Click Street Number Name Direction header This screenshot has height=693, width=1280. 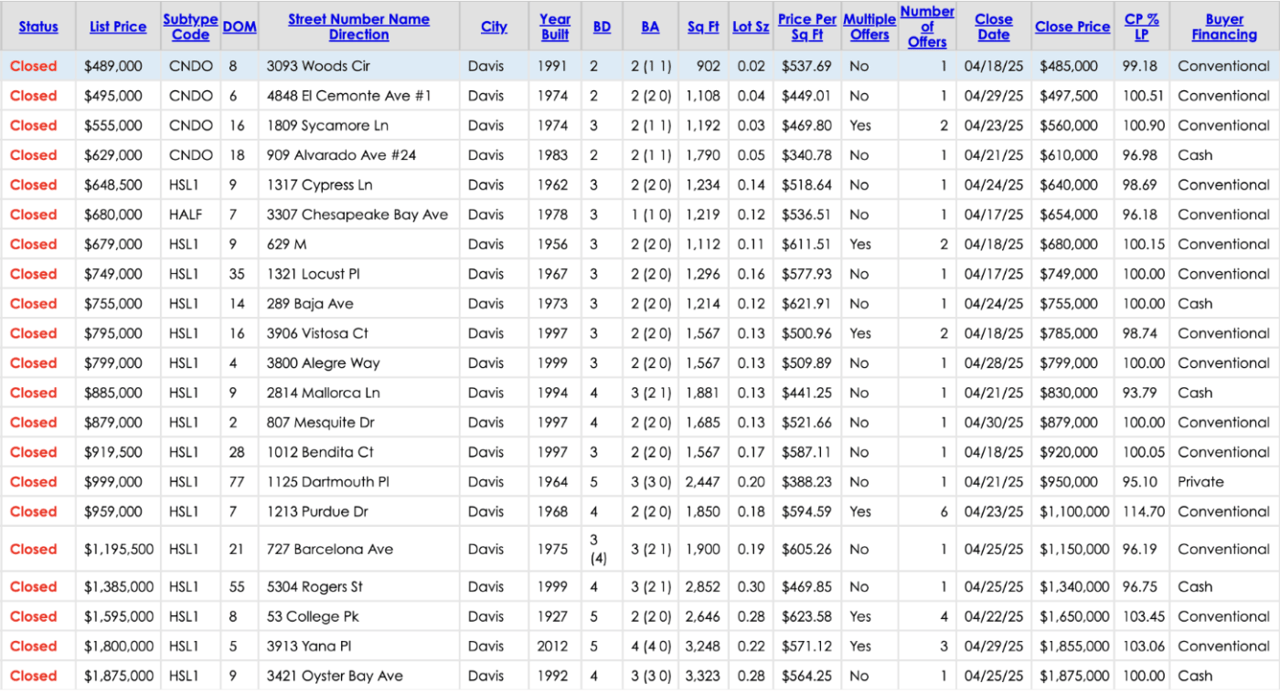tap(359, 27)
